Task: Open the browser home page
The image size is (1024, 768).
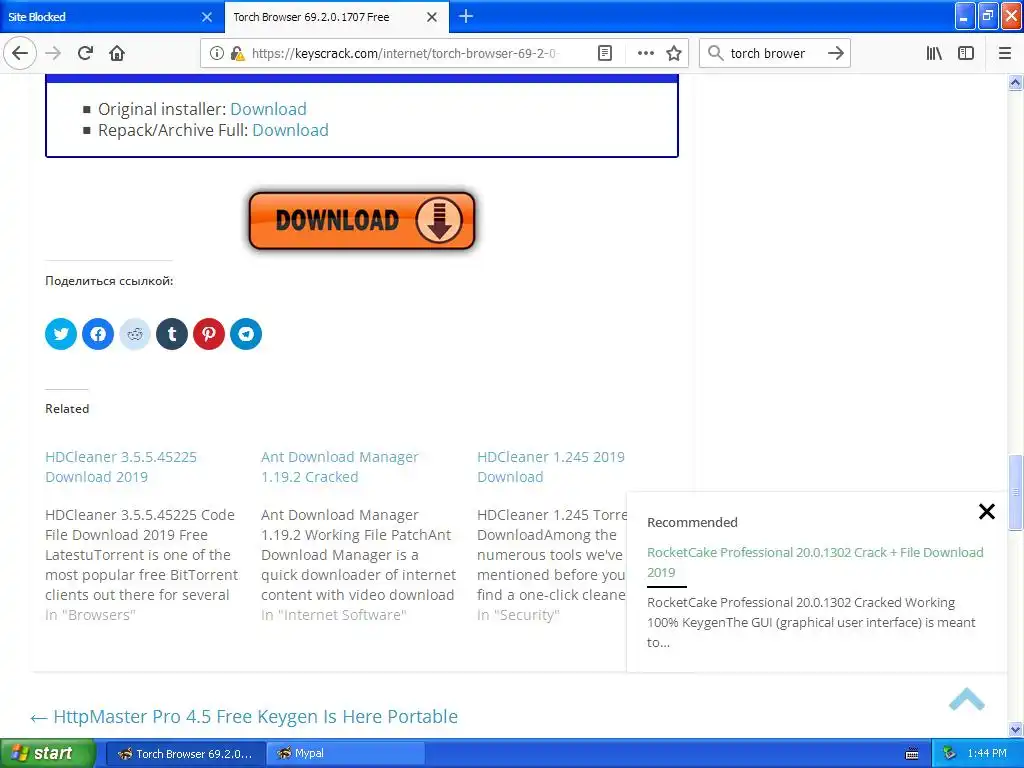Action: click(117, 54)
